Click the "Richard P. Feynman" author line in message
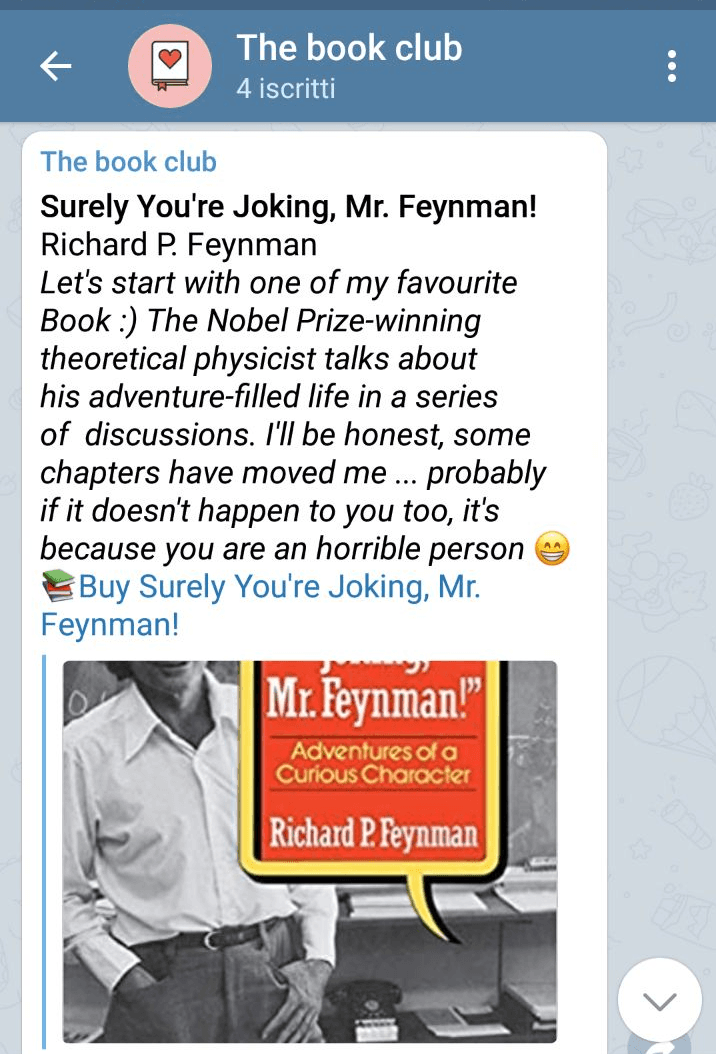Image resolution: width=716 pixels, height=1054 pixels. click(178, 245)
